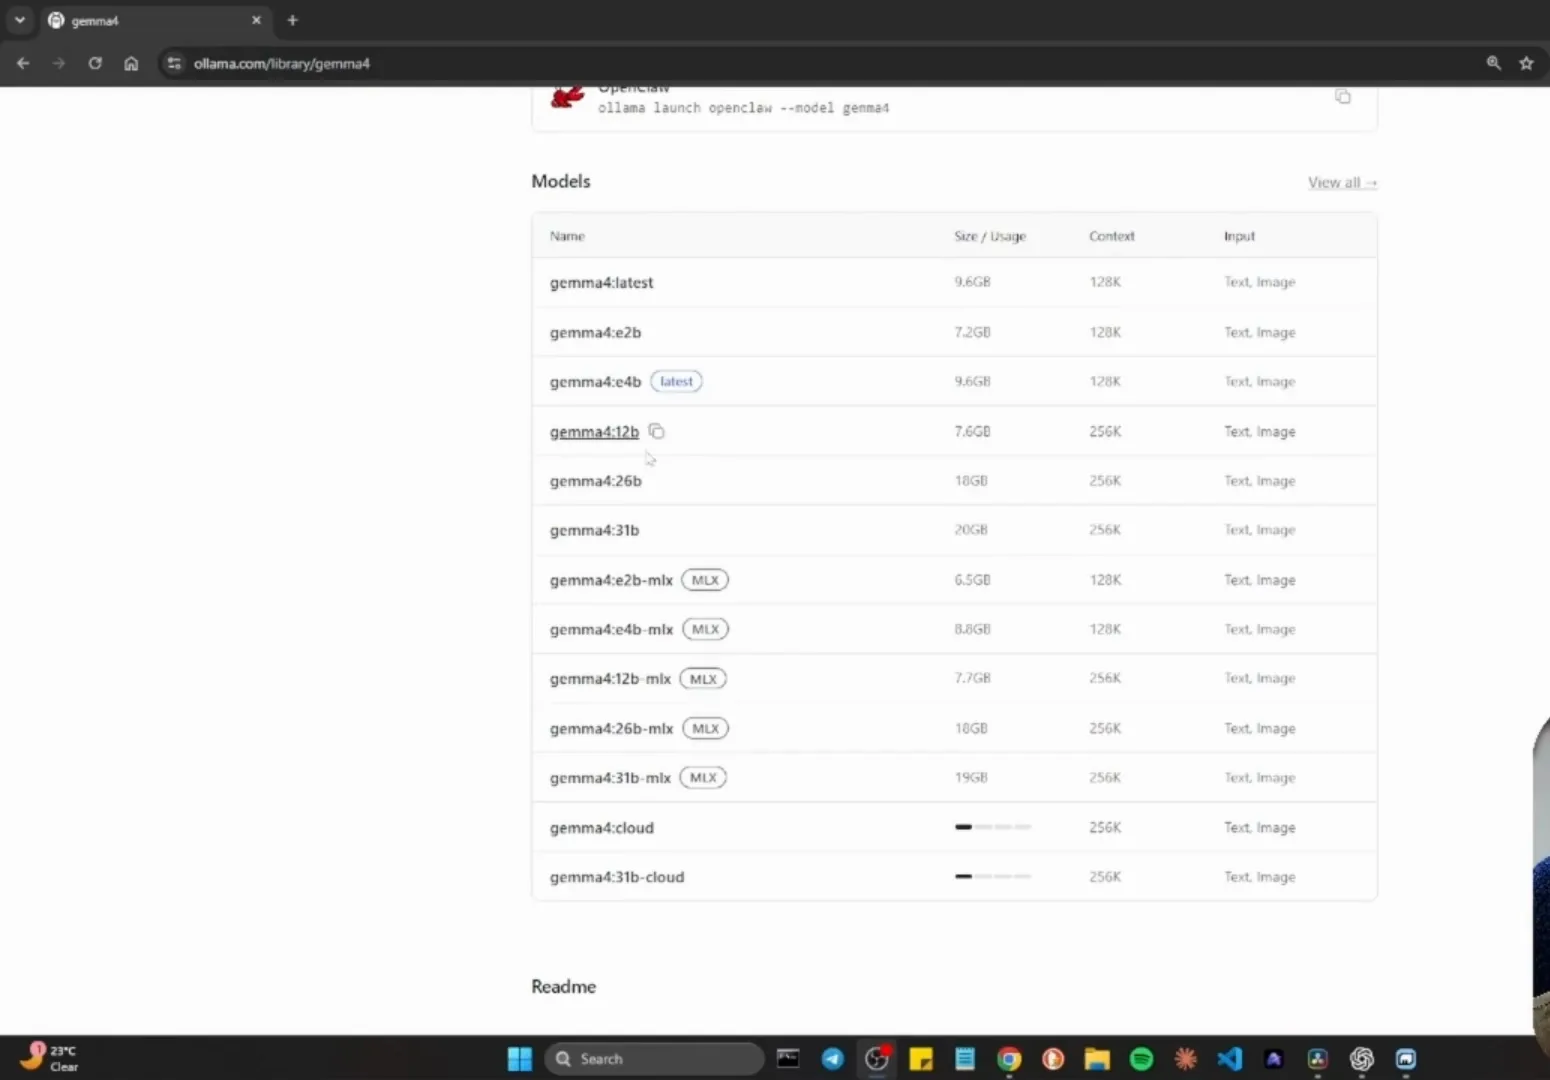Image resolution: width=1550 pixels, height=1080 pixels.
Task: Open the gemma4:e2b-mlx model
Action: [611, 580]
